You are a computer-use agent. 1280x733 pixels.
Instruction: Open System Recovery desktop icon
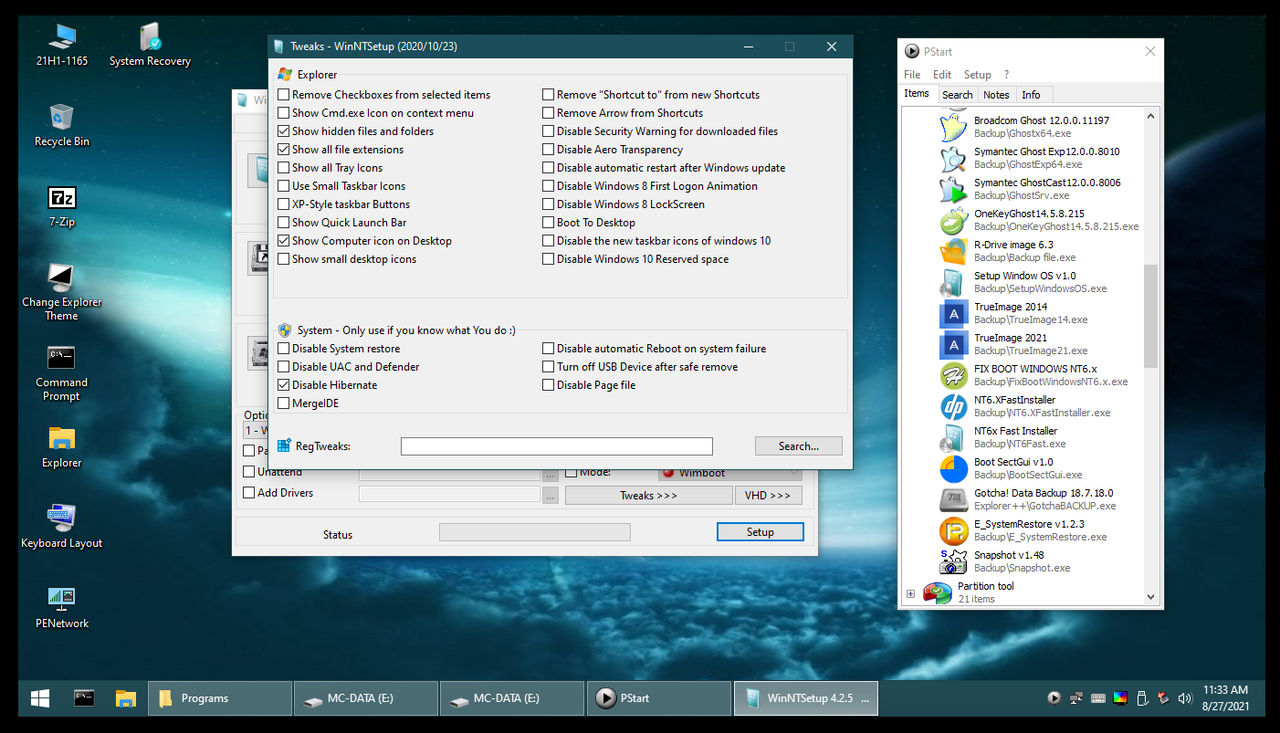click(150, 45)
